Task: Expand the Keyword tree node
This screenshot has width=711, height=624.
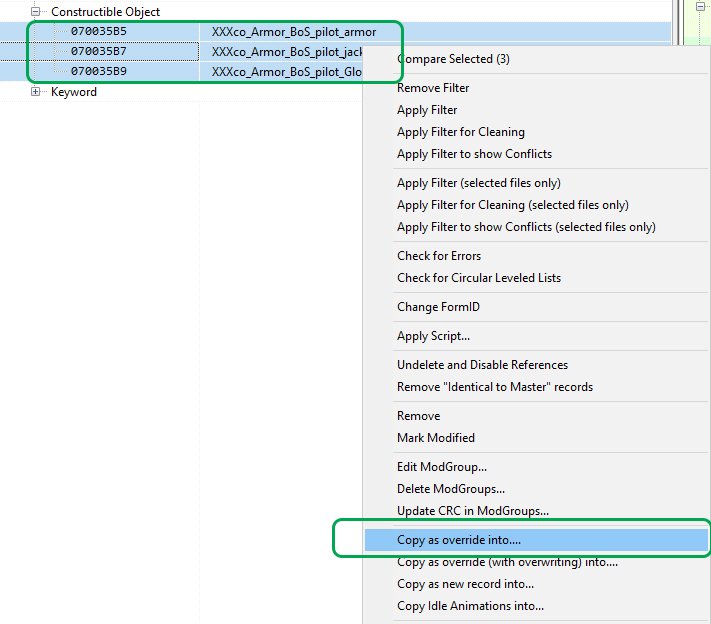Action: tap(37, 92)
